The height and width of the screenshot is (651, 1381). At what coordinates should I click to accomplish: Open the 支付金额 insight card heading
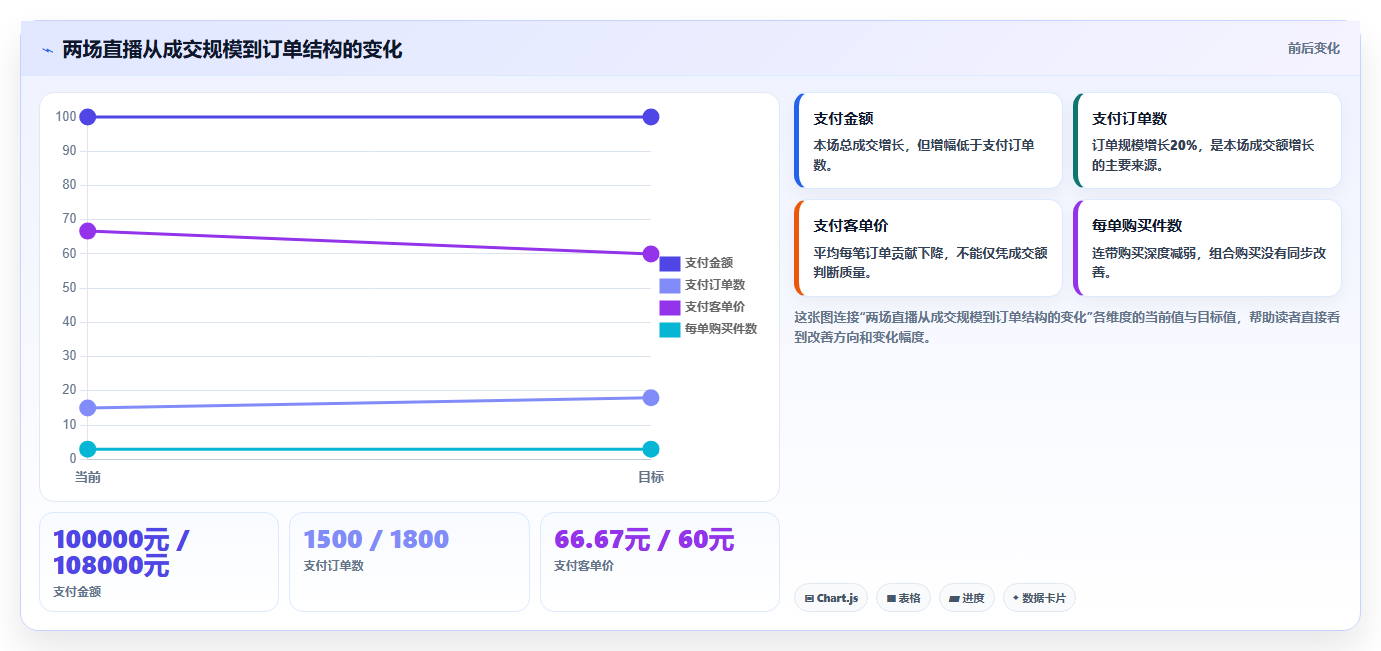(844, 119)
